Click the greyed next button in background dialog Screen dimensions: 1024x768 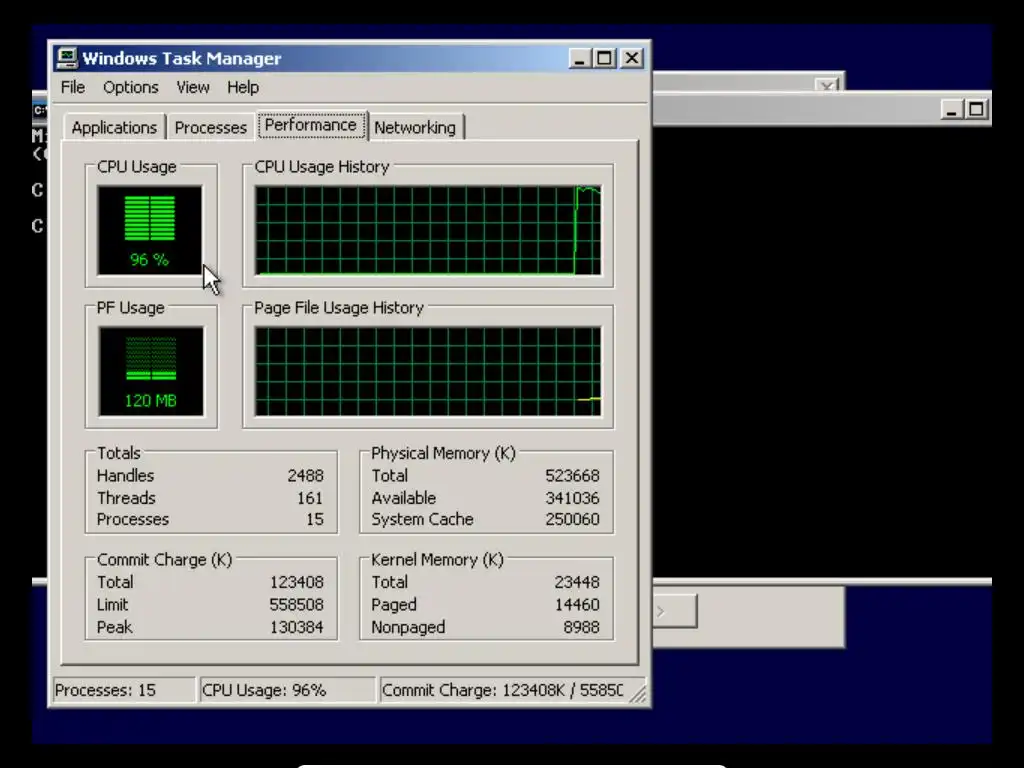pyautogui.click(x=675, y=611)
